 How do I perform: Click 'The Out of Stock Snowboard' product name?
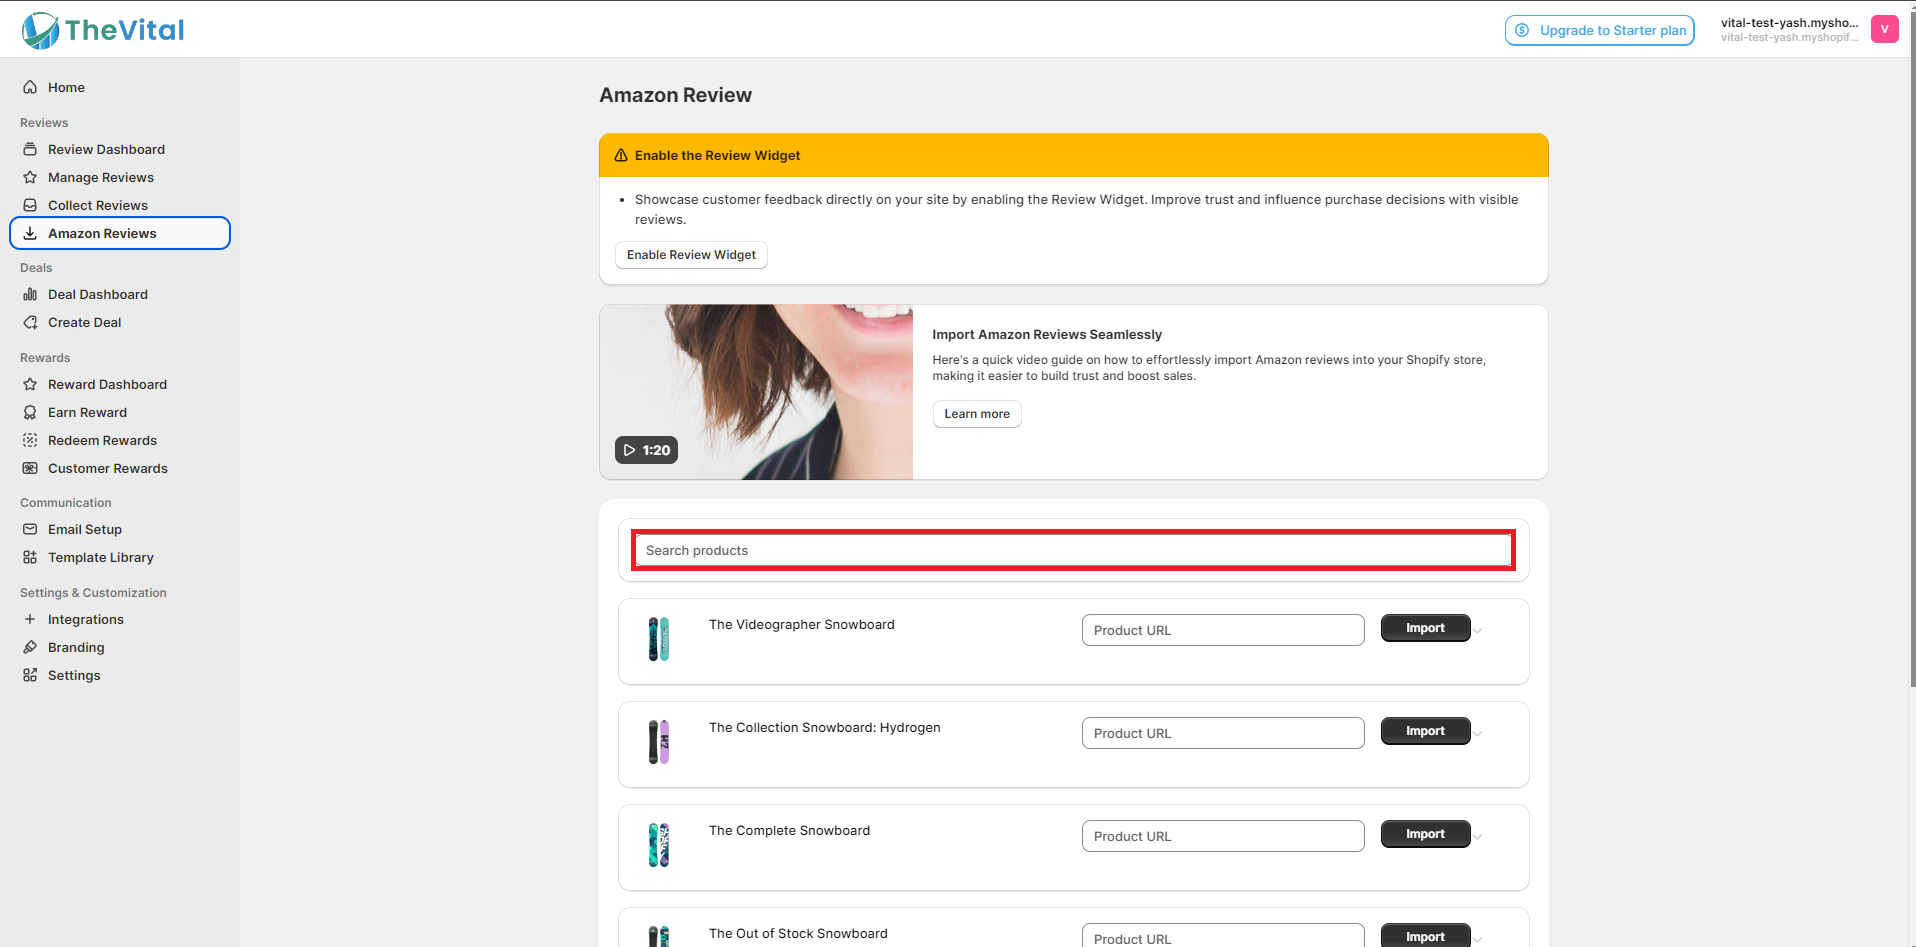pyautogui.click(x=798, y=933)
